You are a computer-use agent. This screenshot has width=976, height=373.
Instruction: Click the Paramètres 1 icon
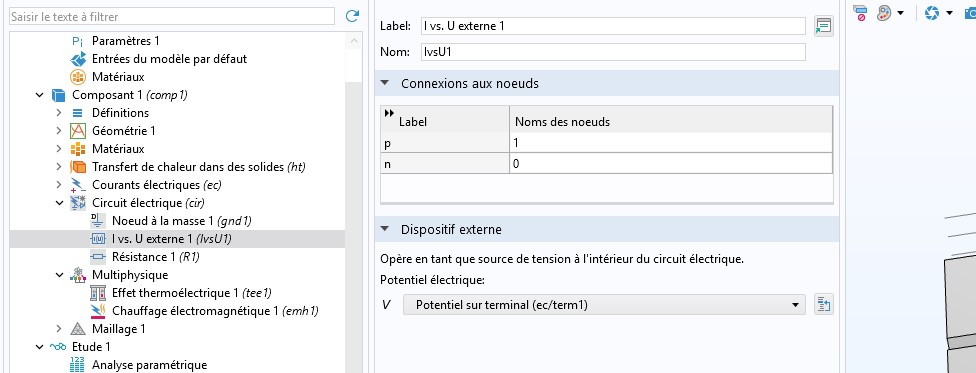[78, 41]
